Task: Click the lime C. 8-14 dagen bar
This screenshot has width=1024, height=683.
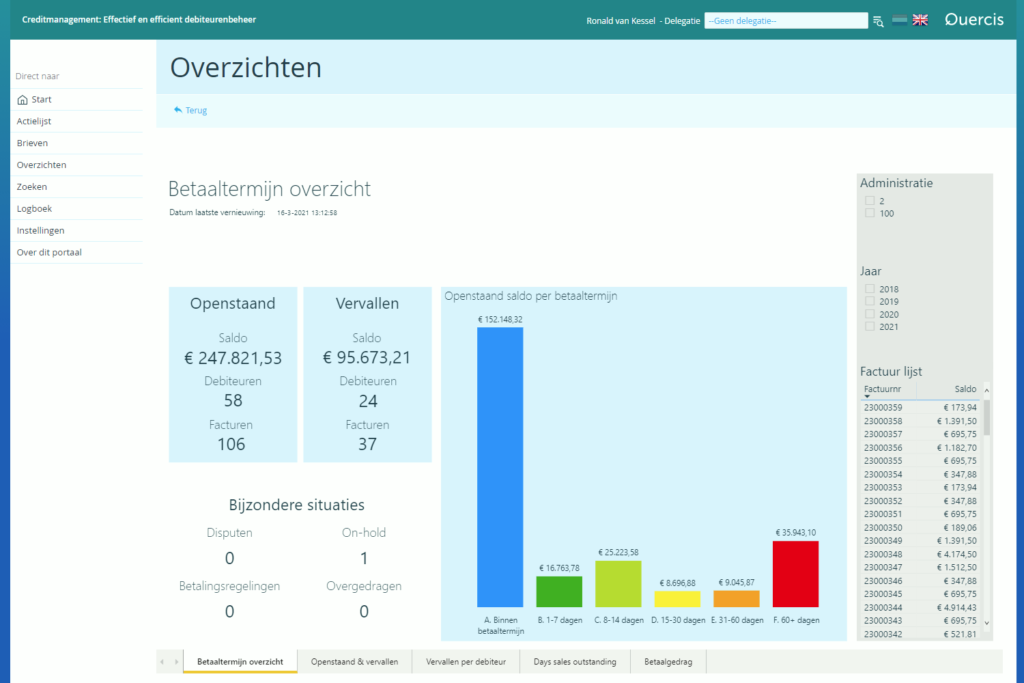Action: [x=618, y=584]
